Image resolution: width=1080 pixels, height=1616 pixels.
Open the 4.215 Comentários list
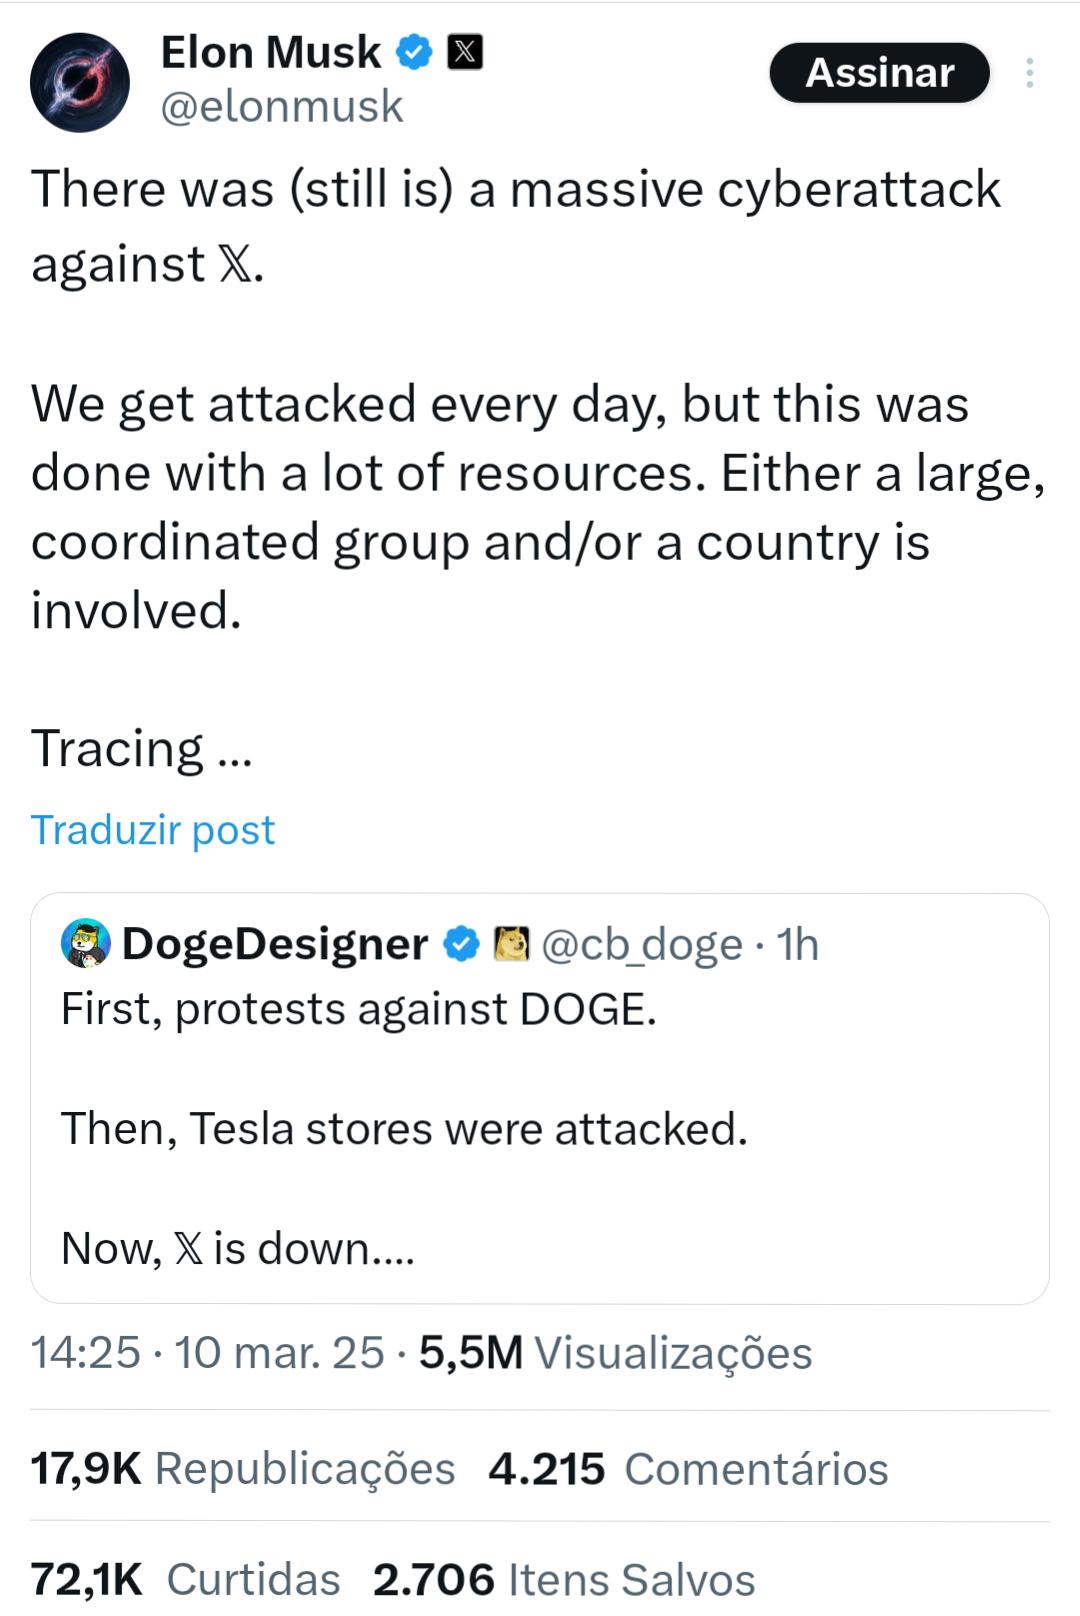tap(688, 1468)
